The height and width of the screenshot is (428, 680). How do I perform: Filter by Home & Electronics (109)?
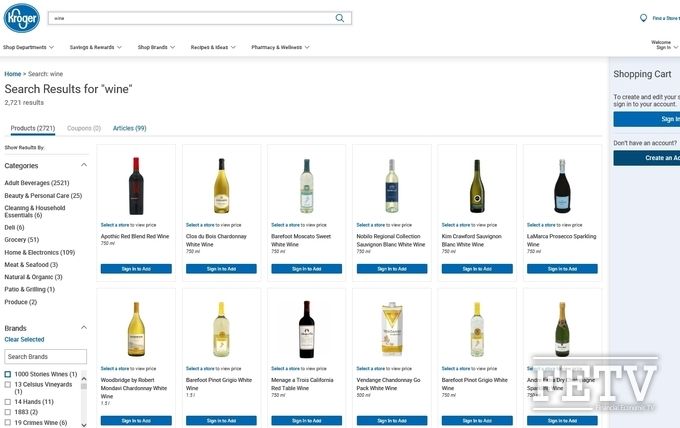tap(39, 252)
